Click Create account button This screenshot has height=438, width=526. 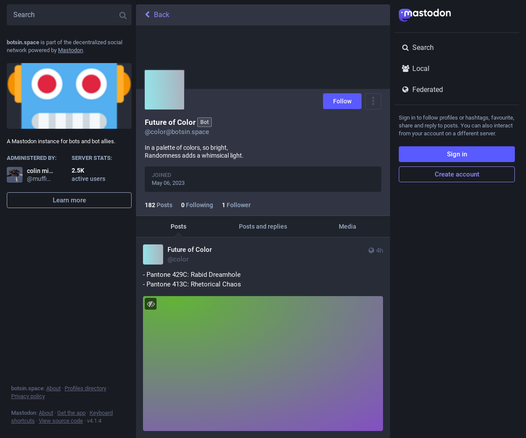pos(457,174)
